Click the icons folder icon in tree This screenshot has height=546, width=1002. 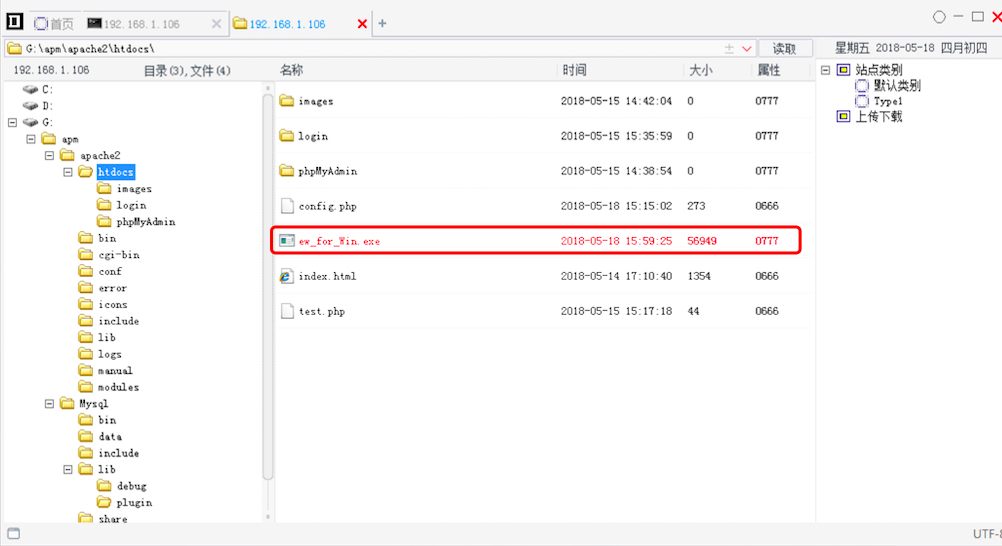tap(86, 304)
